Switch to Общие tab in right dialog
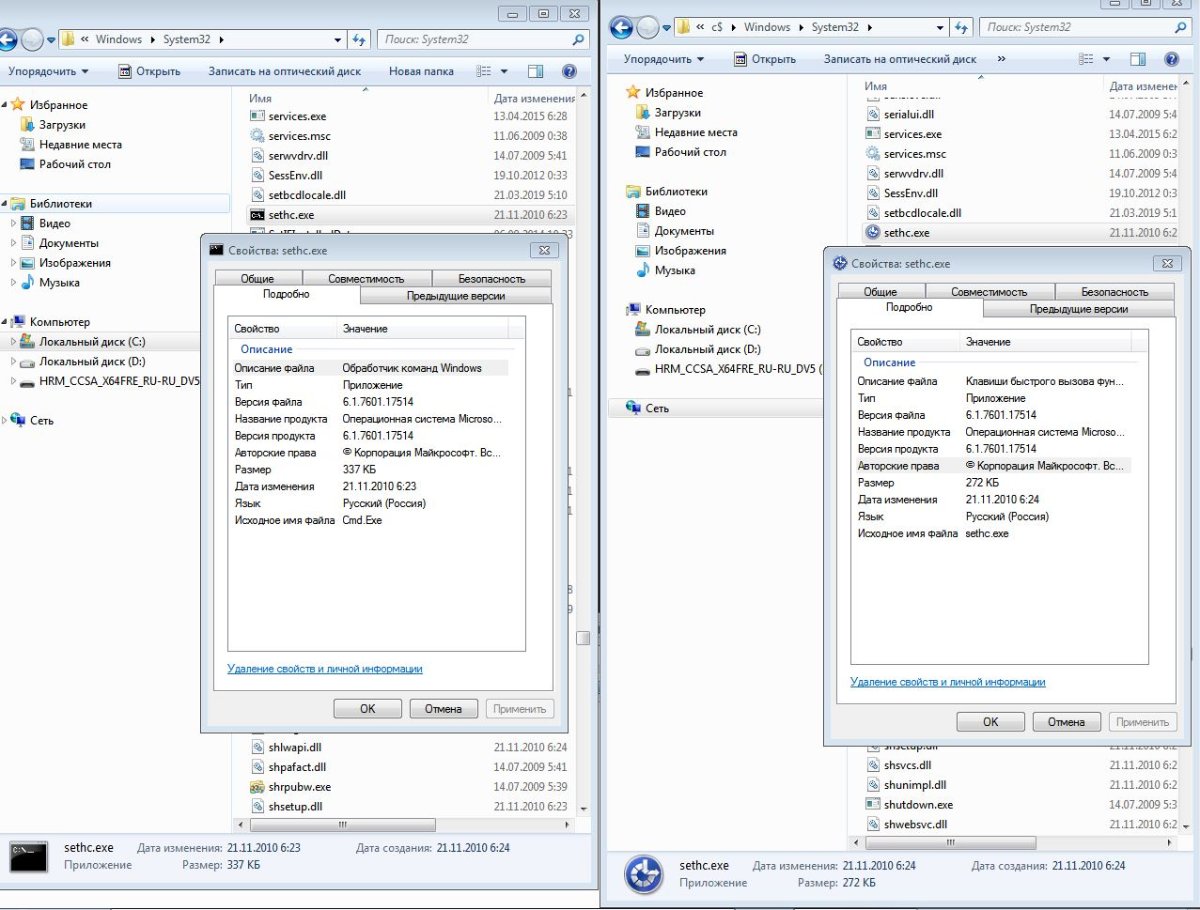Image resolution: width=1200 pixels, height=910 pixels. click(x=880, y=292)
